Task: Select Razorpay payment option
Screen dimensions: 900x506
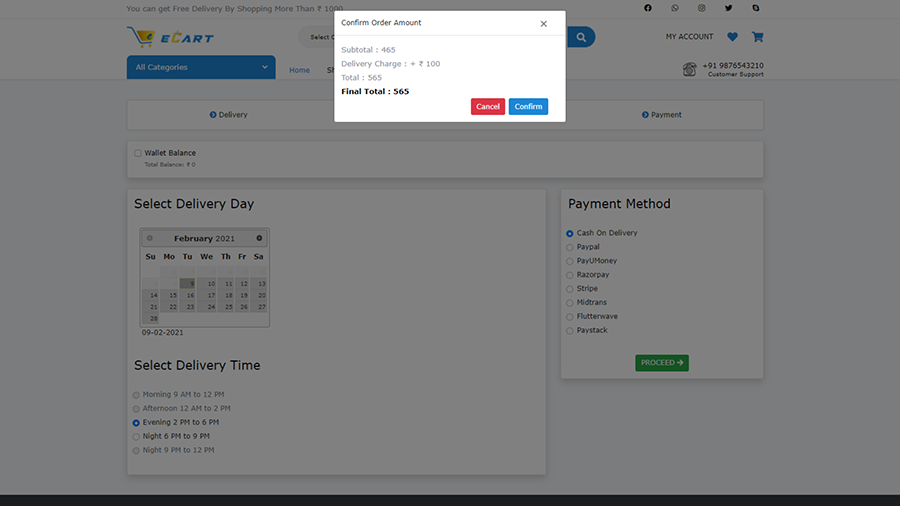Action: click(570, 275)
